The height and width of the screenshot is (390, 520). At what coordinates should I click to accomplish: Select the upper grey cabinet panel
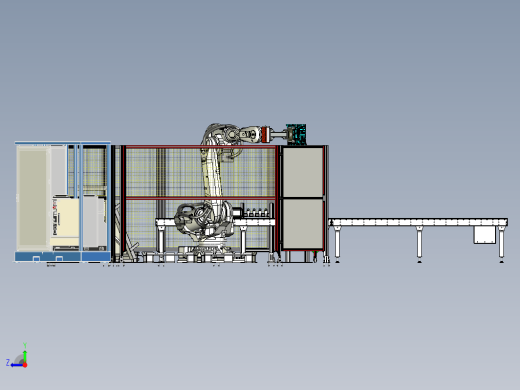tap(303, 172)
